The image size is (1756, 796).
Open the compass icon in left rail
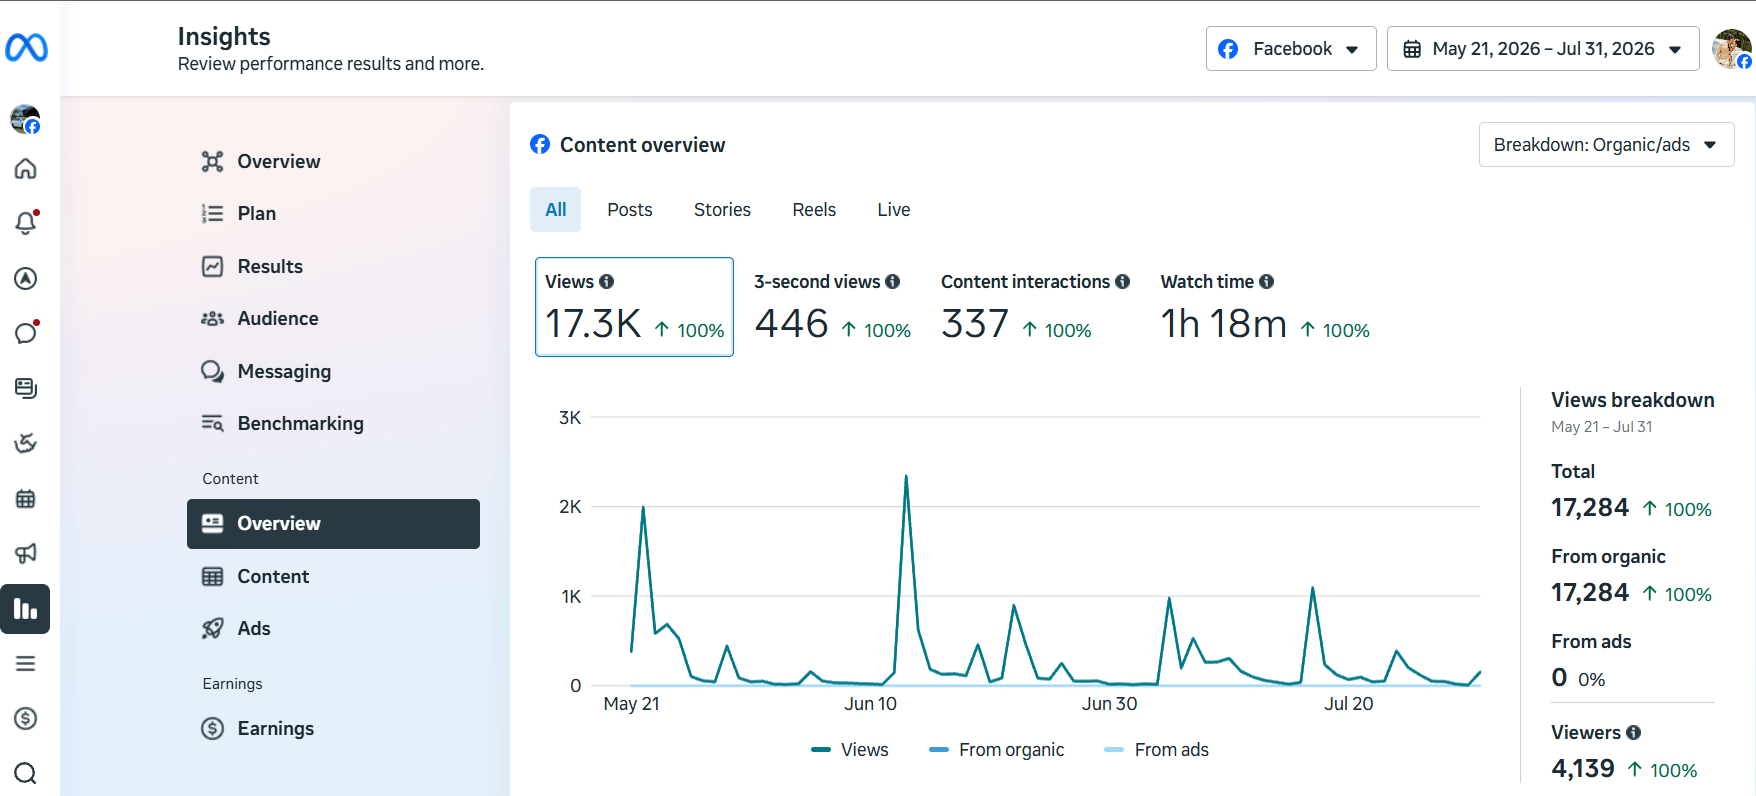point(26,278)
